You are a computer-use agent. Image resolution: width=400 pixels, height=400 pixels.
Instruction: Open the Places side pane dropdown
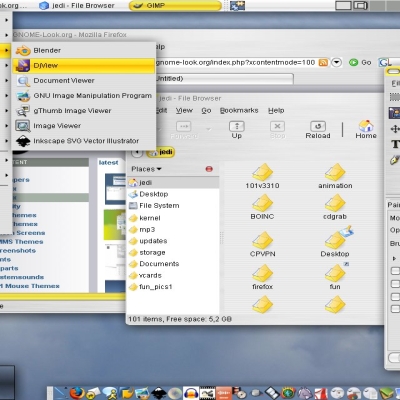146,169
